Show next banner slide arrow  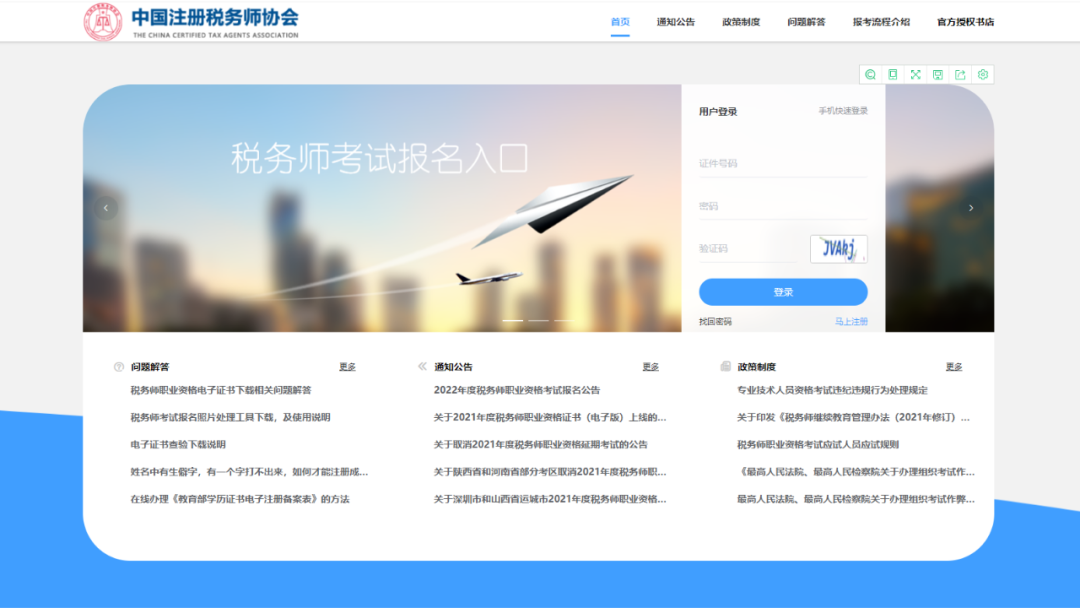(x=971, y=208)
